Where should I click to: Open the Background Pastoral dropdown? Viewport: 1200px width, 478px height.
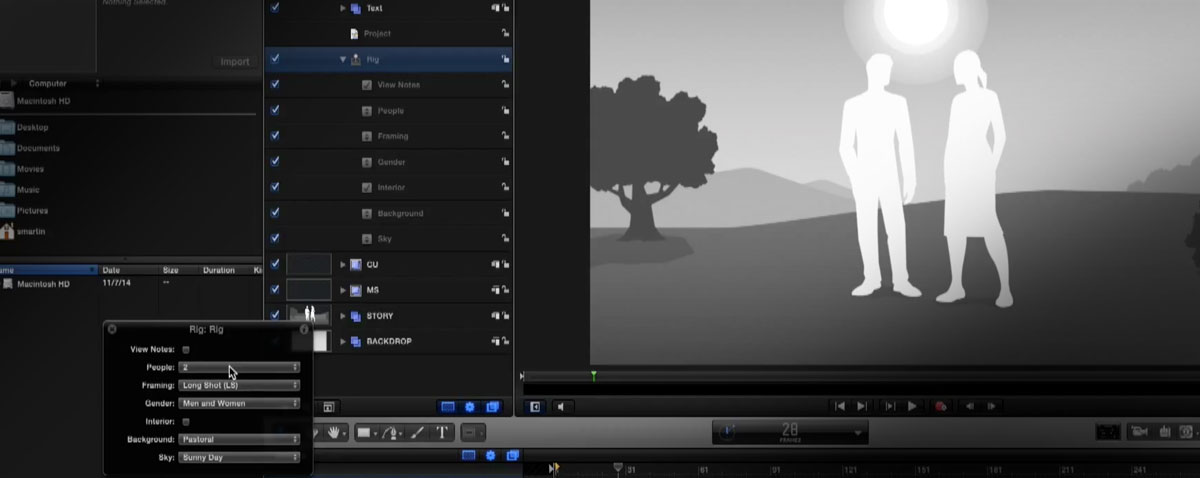(239, 439)
